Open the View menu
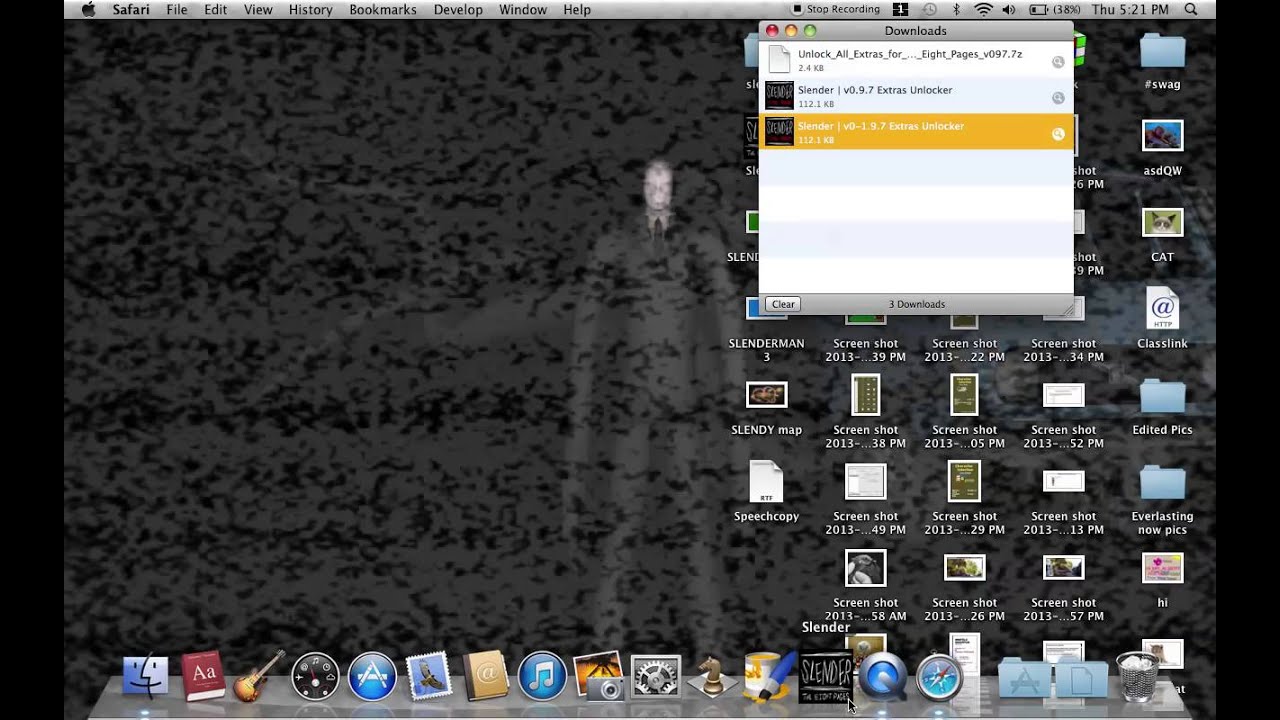This screenshot has width=1280, height=720. (258, 9)
